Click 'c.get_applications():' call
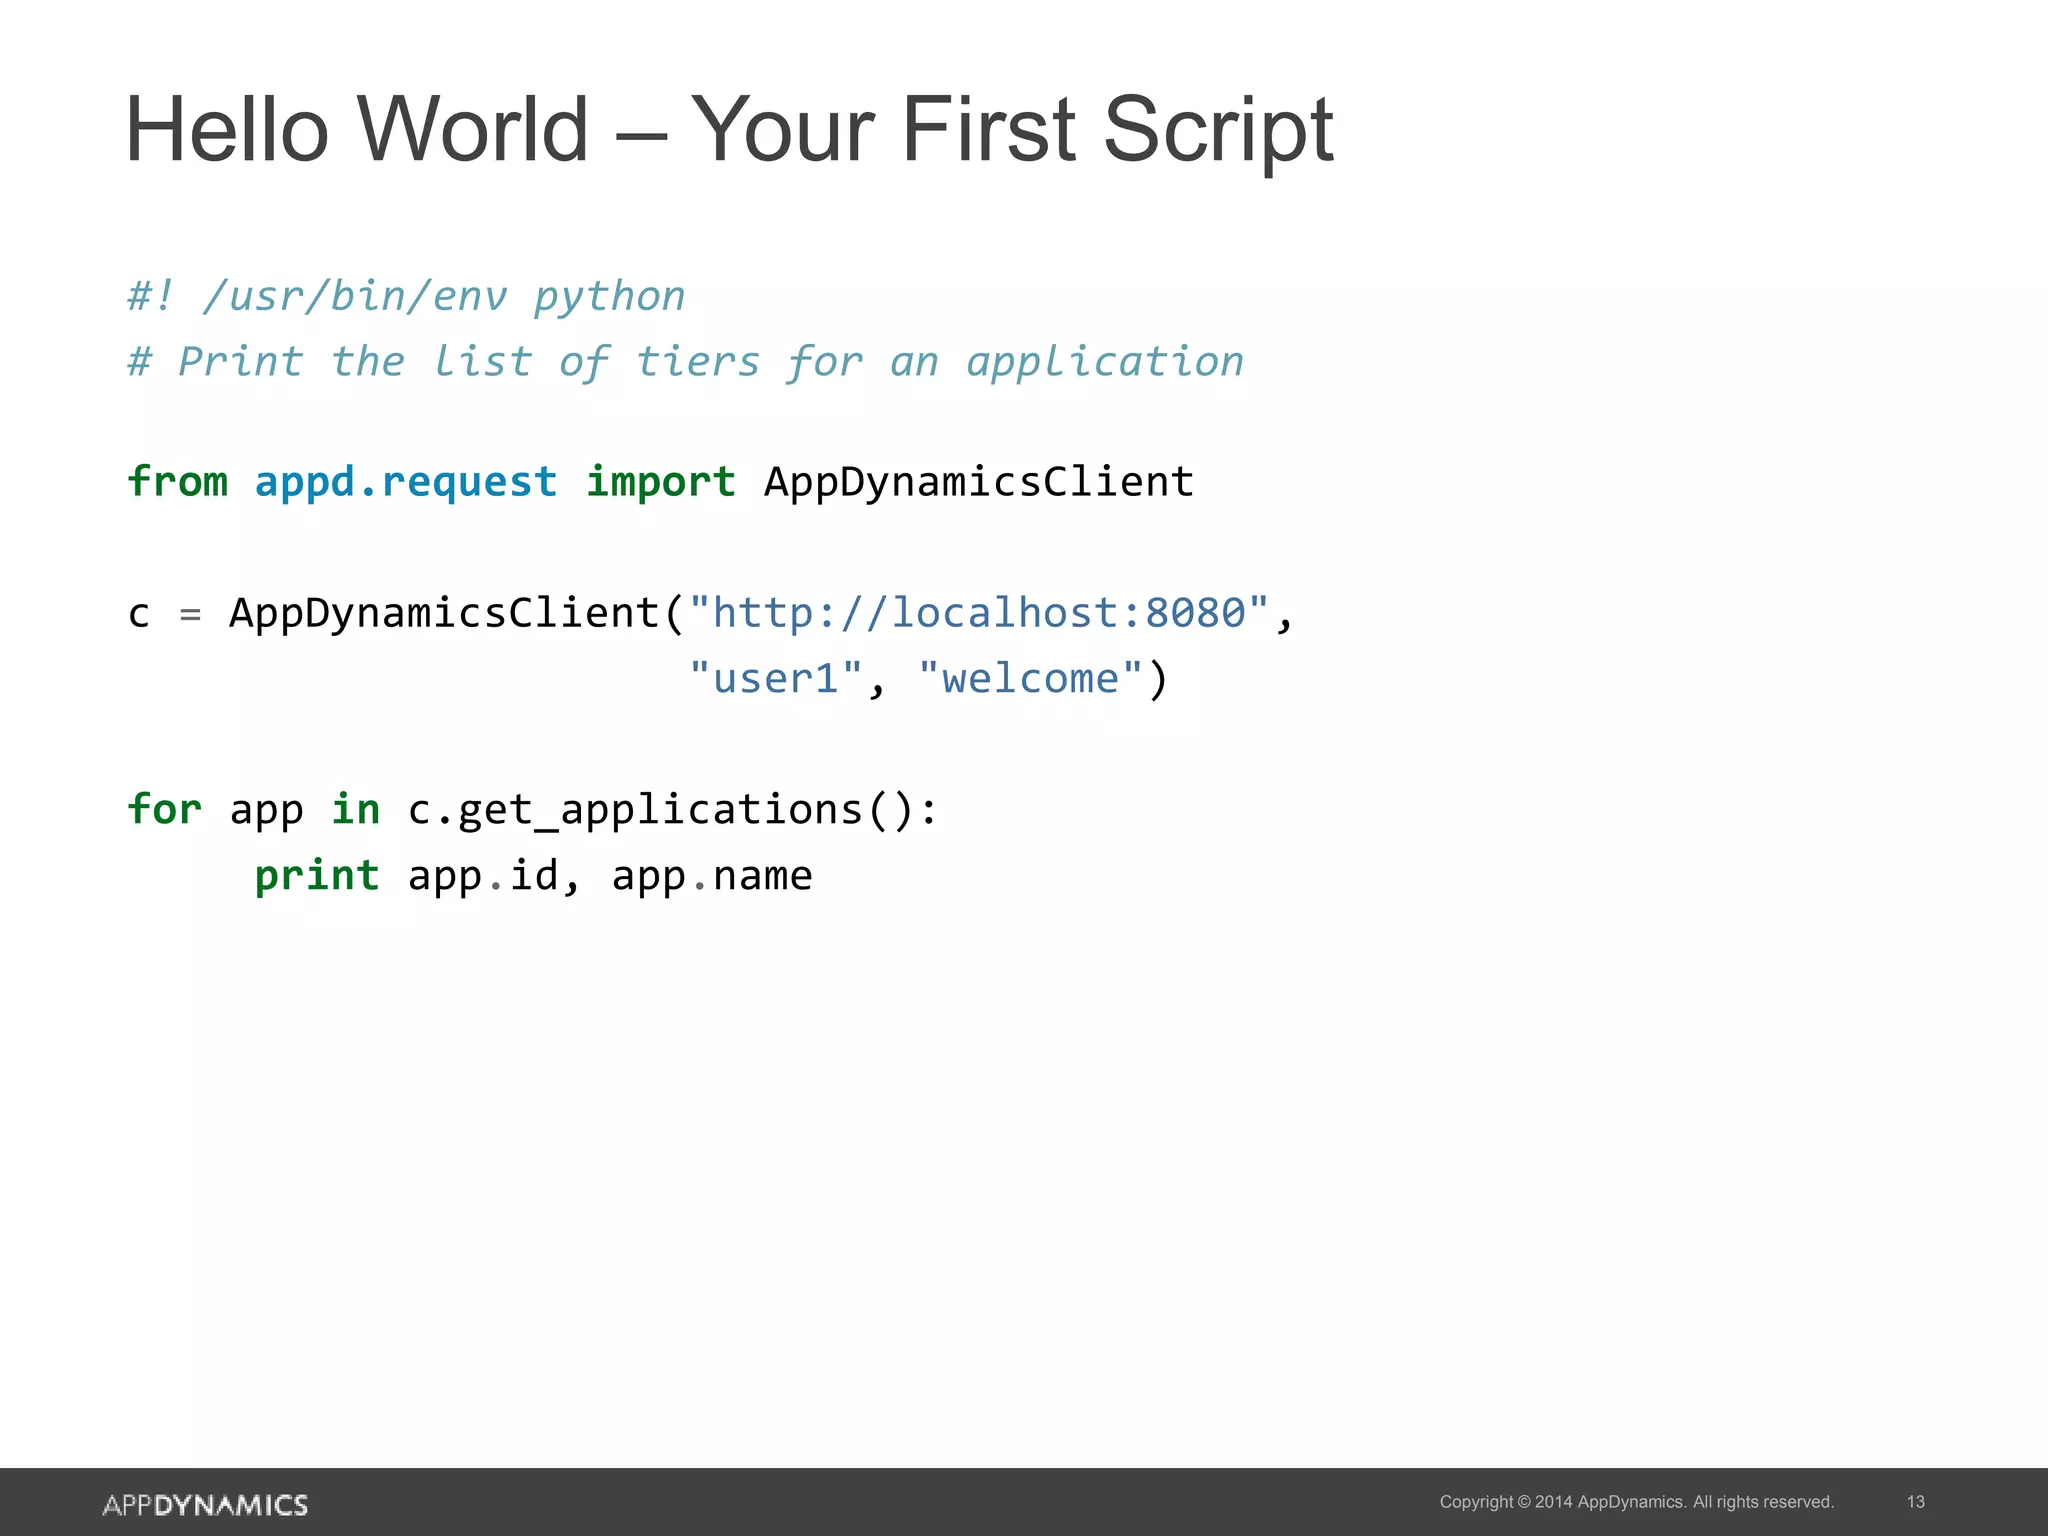The width and height of the screenshot is (2048, 1536). [x=673, y=810]
